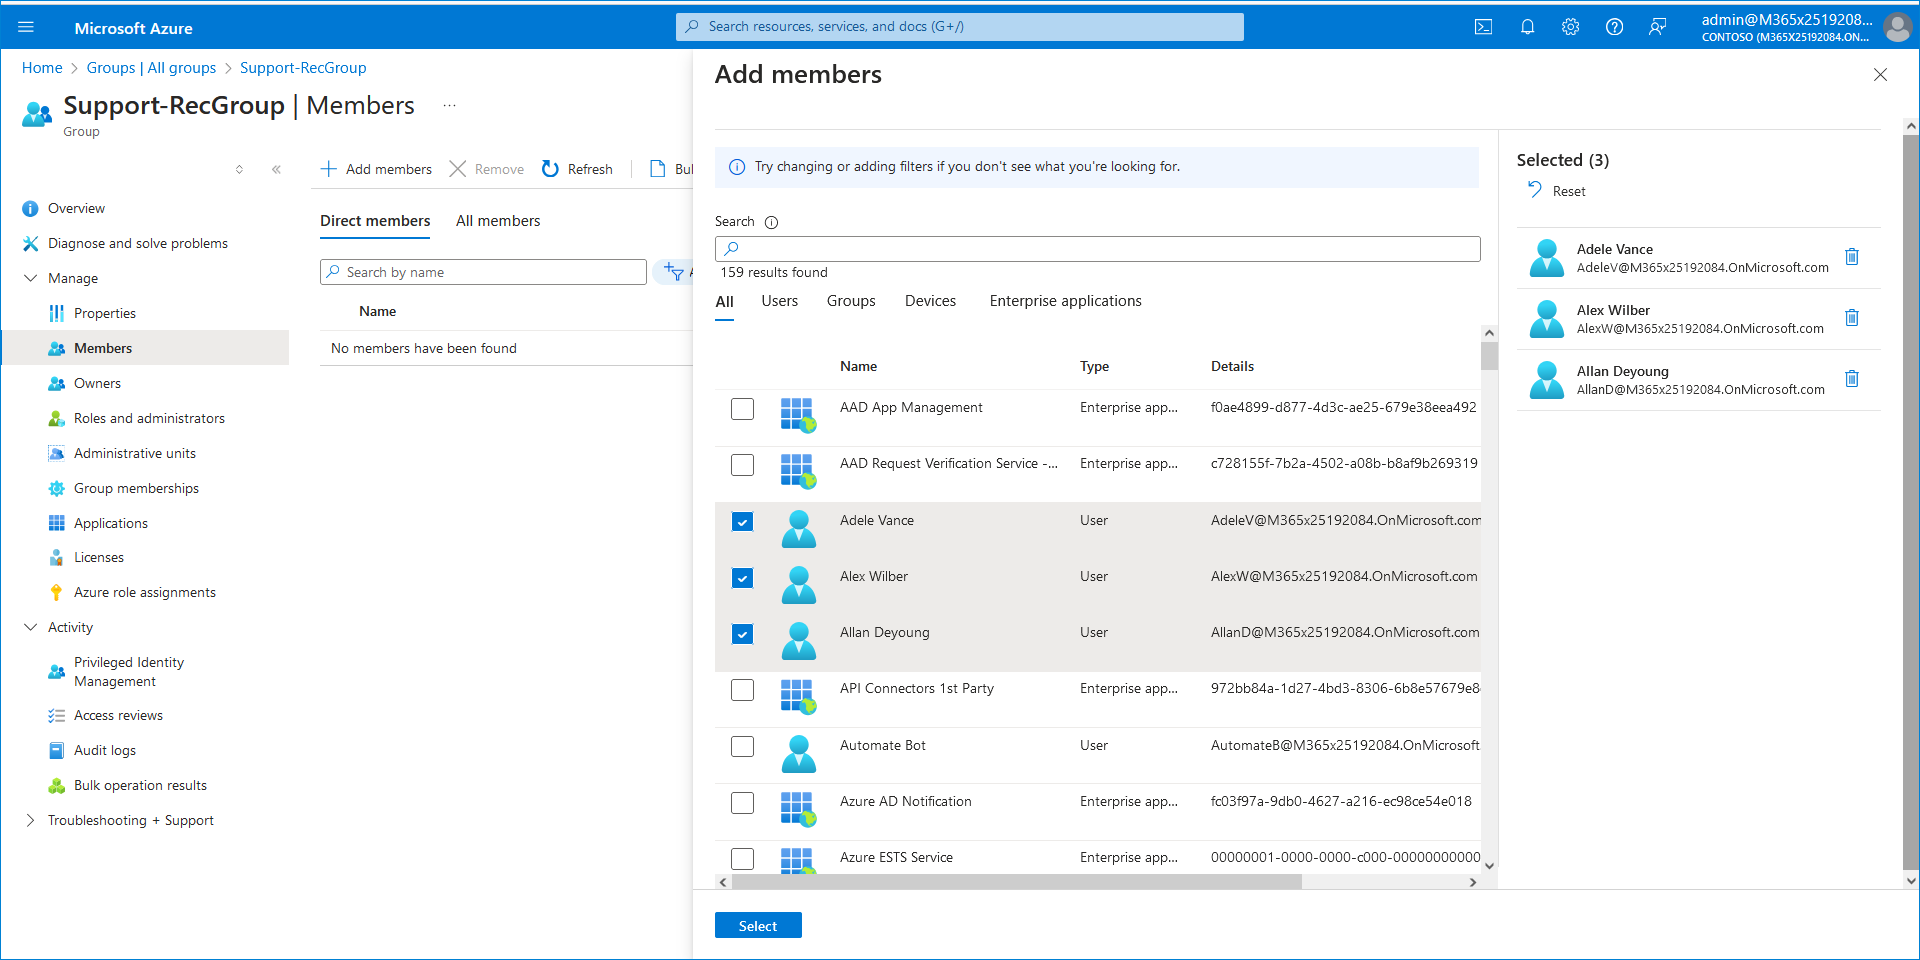
Task: Click the Add members plus icon
Action: 328,169
